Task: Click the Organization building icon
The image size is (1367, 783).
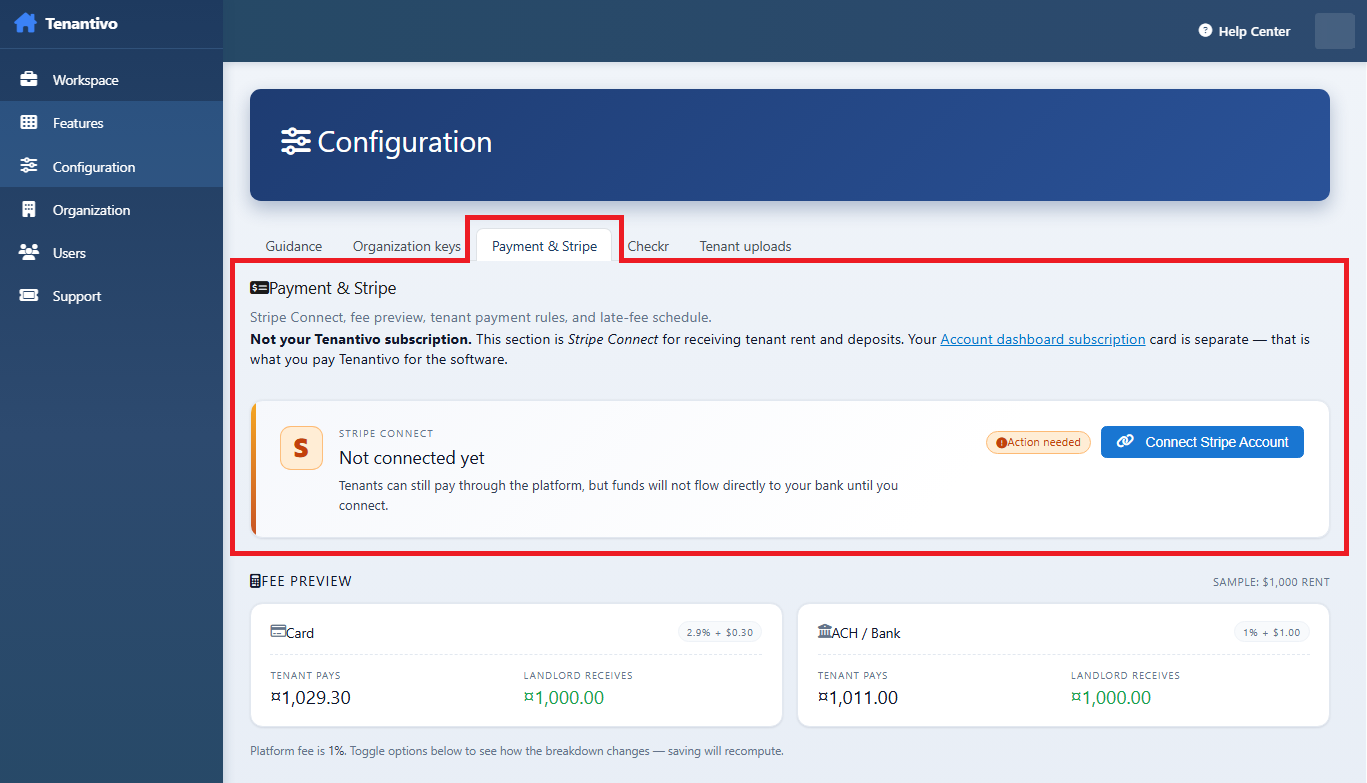Action: (x=29, y=210)
